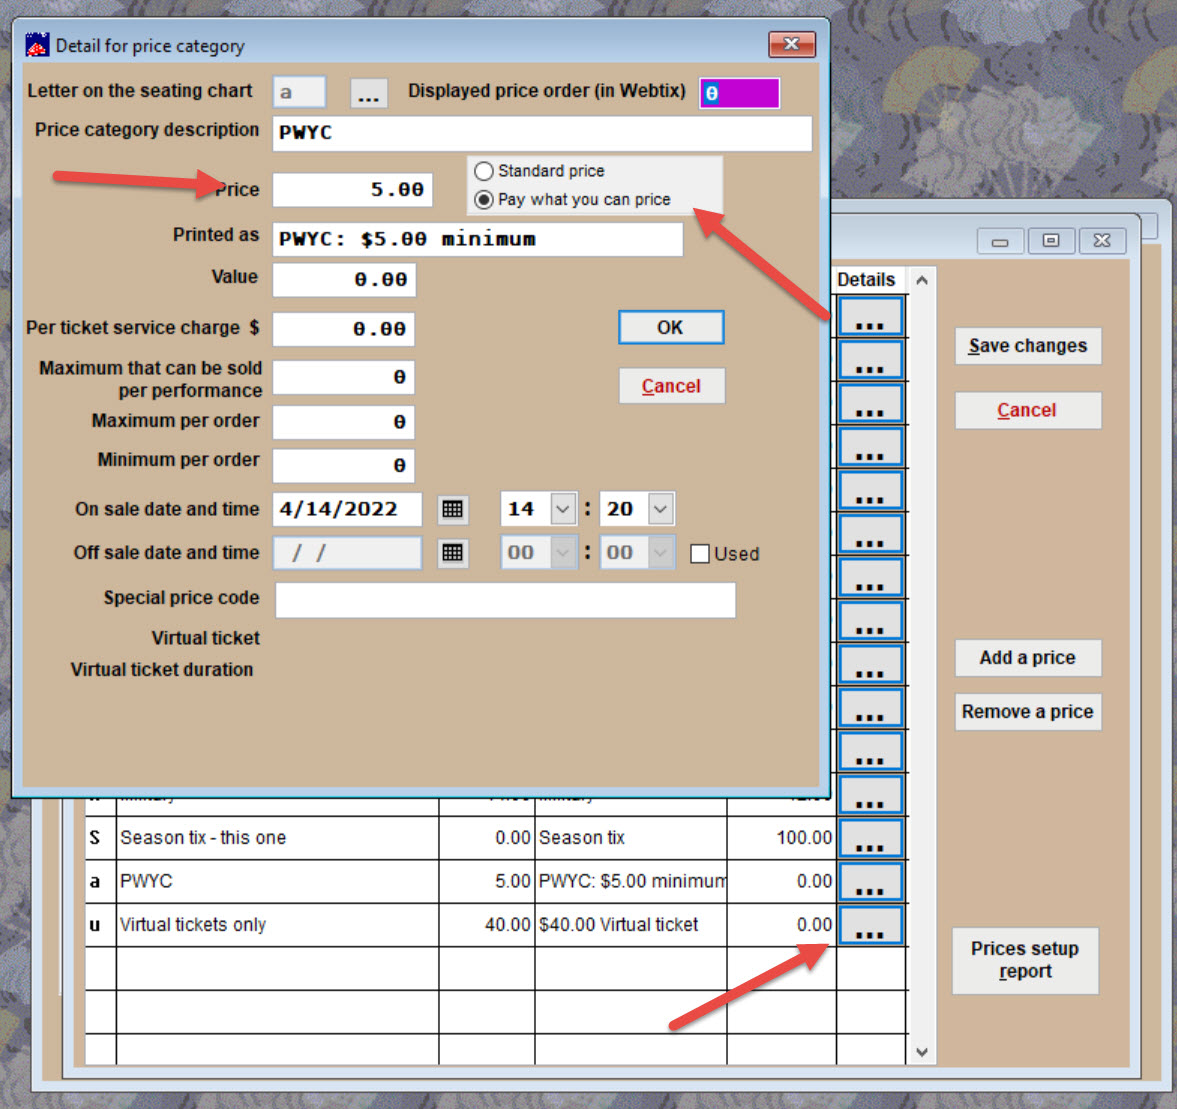Click the application icon in dialog title bar
This screenshot has height=1109, width=1177.
click(x=38, y=45)
